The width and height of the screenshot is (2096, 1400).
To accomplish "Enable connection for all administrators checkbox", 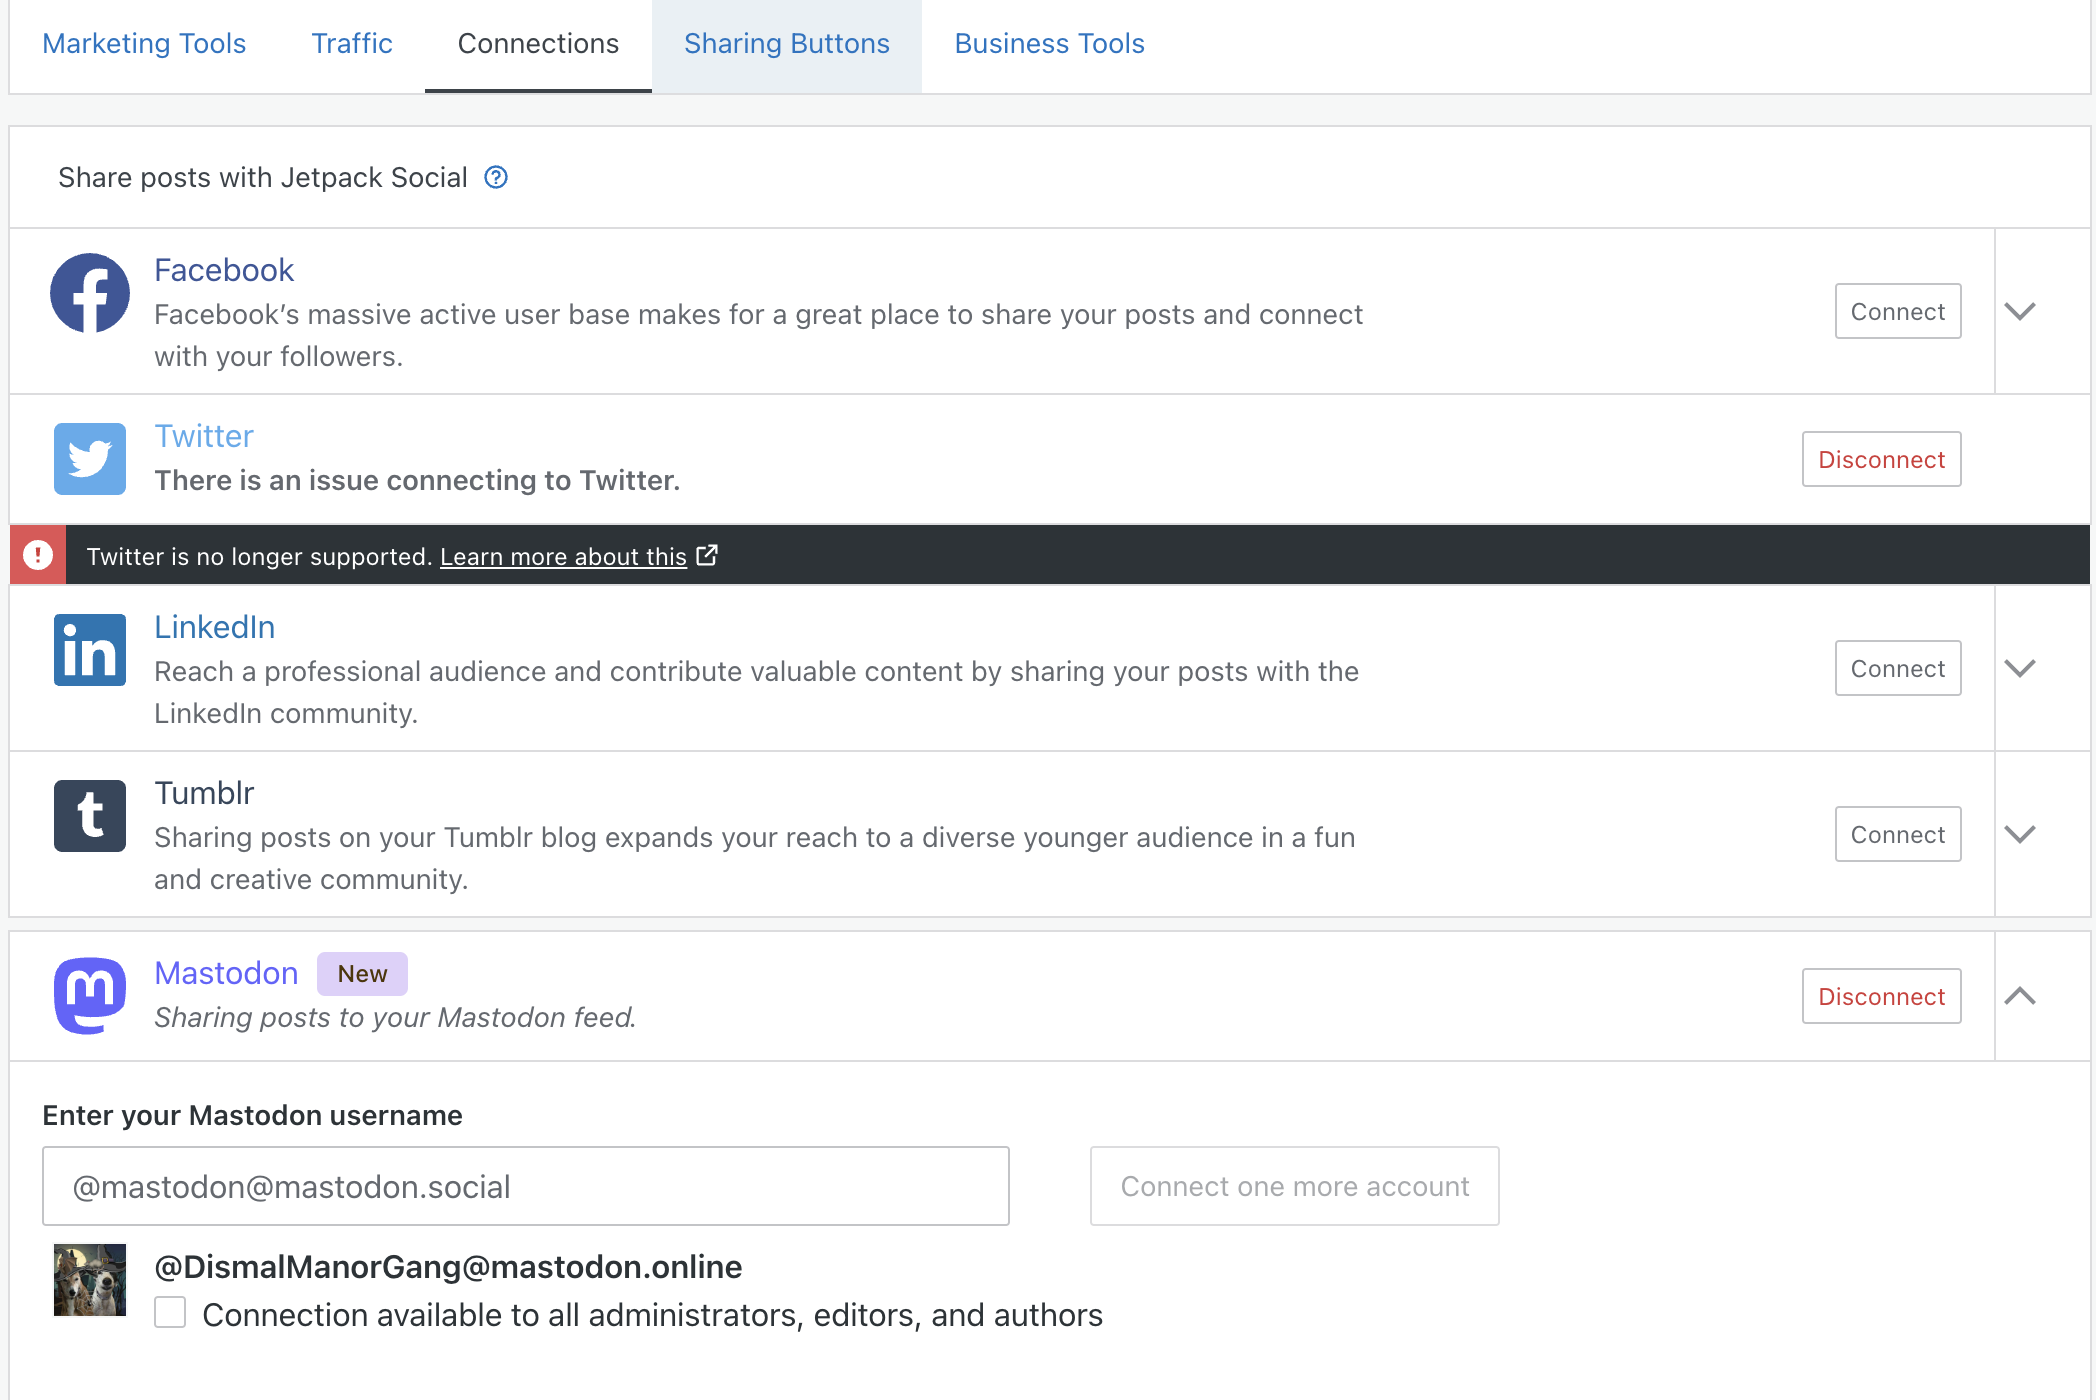I will (x=170, y=1313).
